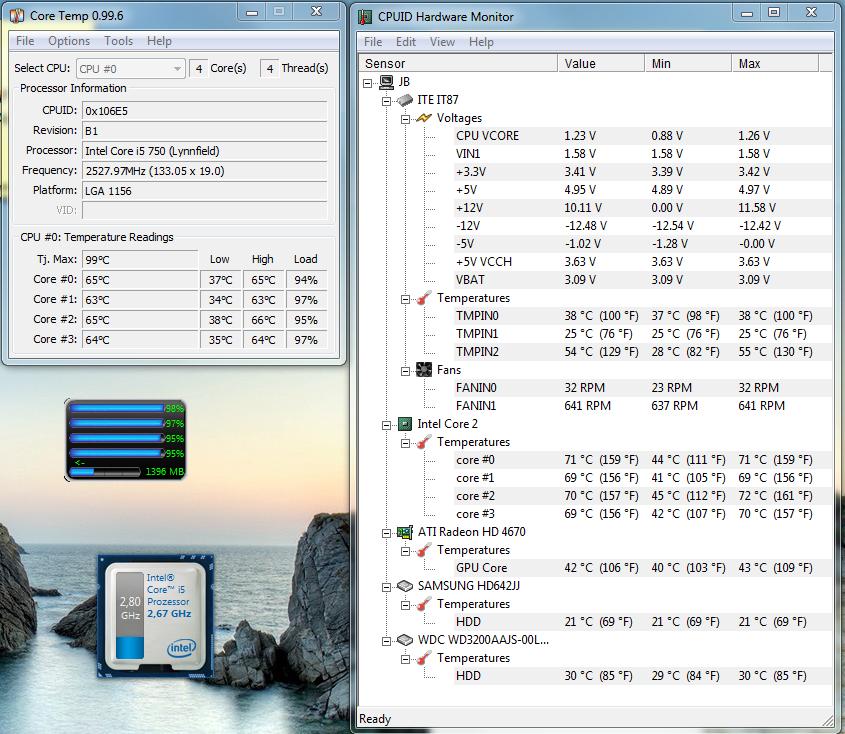845x734 pixels.
Task: Click the CPUID field 0x106E5
Action: click(205, 111)
